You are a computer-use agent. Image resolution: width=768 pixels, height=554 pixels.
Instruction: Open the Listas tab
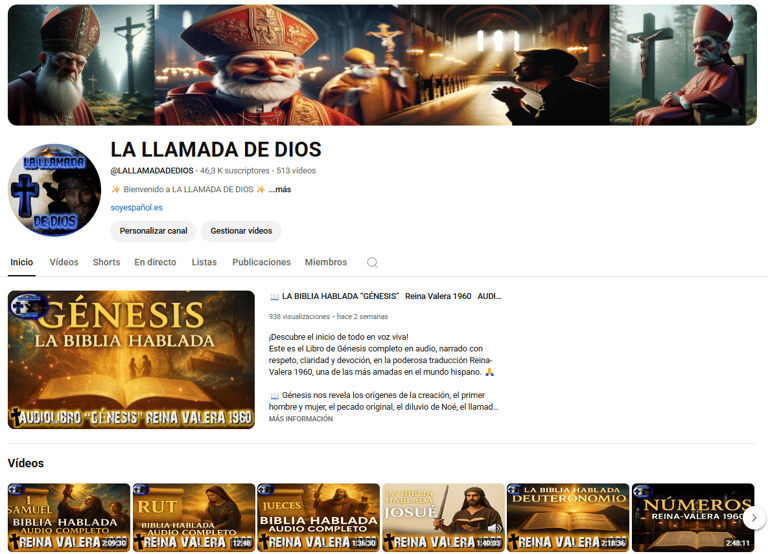tap(204, 263)
